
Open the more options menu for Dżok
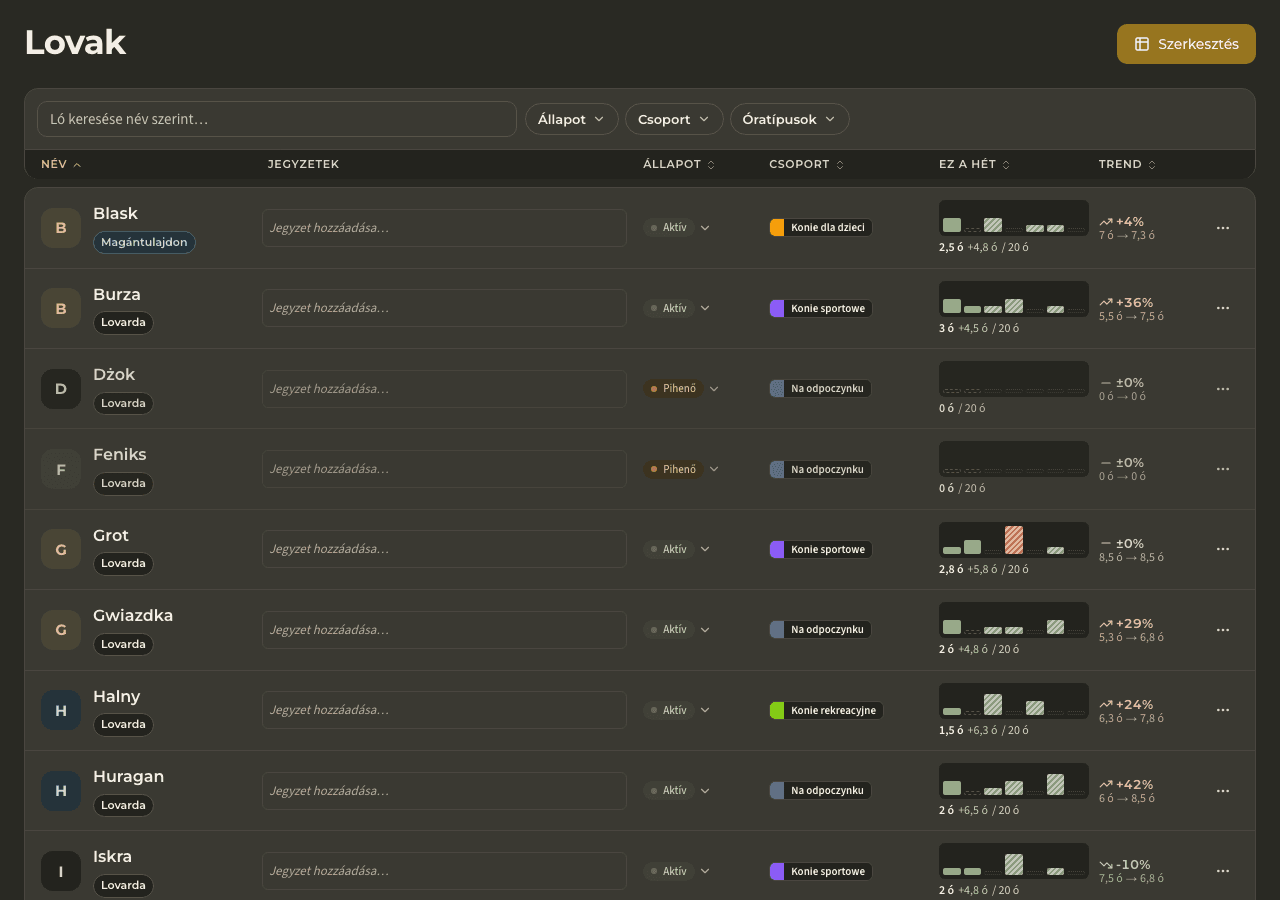[1222, 389]
